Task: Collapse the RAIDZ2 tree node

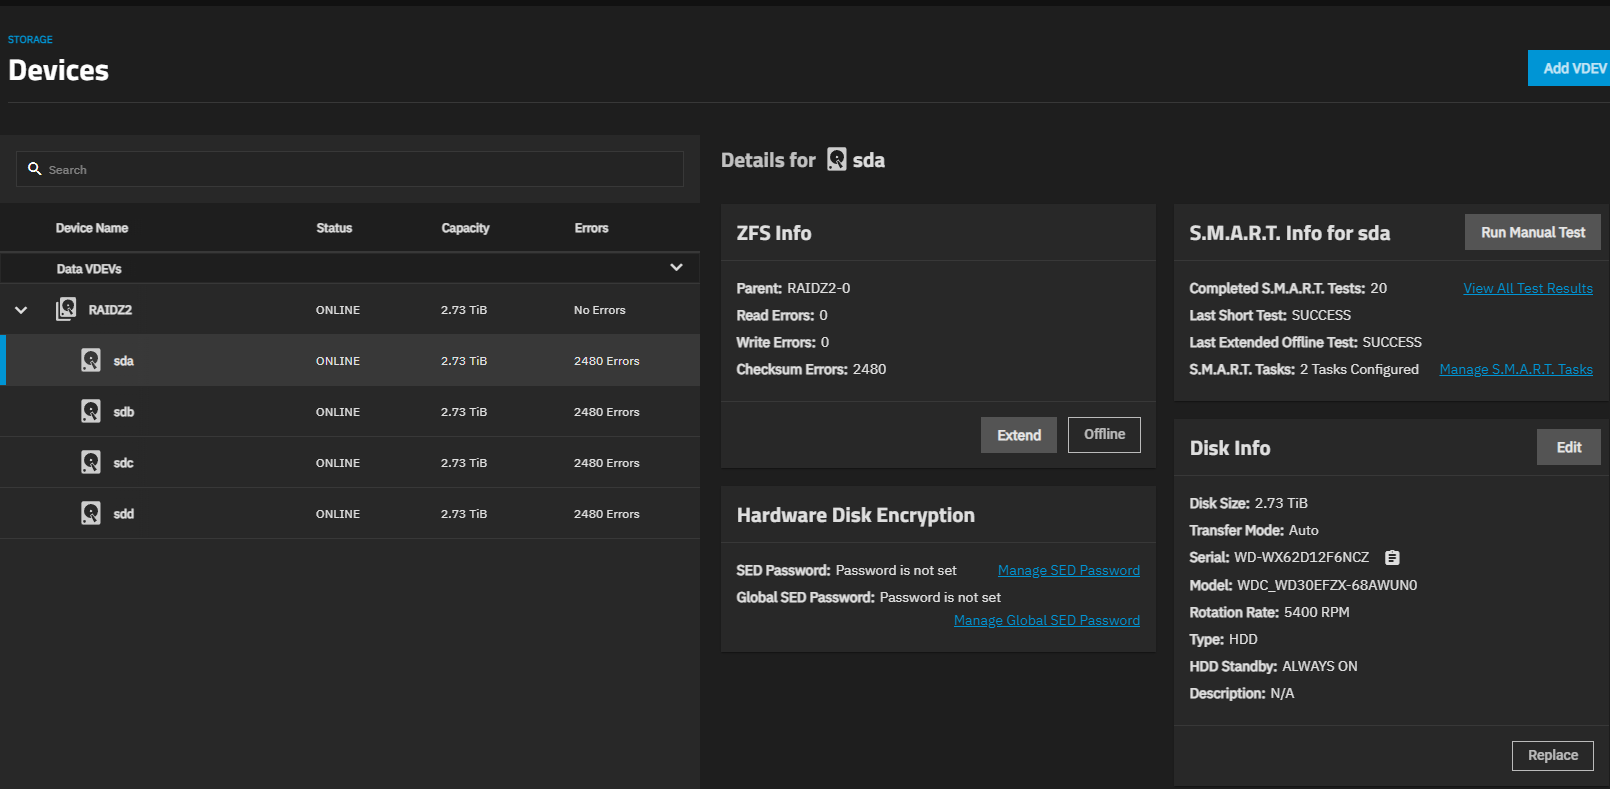Action: tap(21, 310)
